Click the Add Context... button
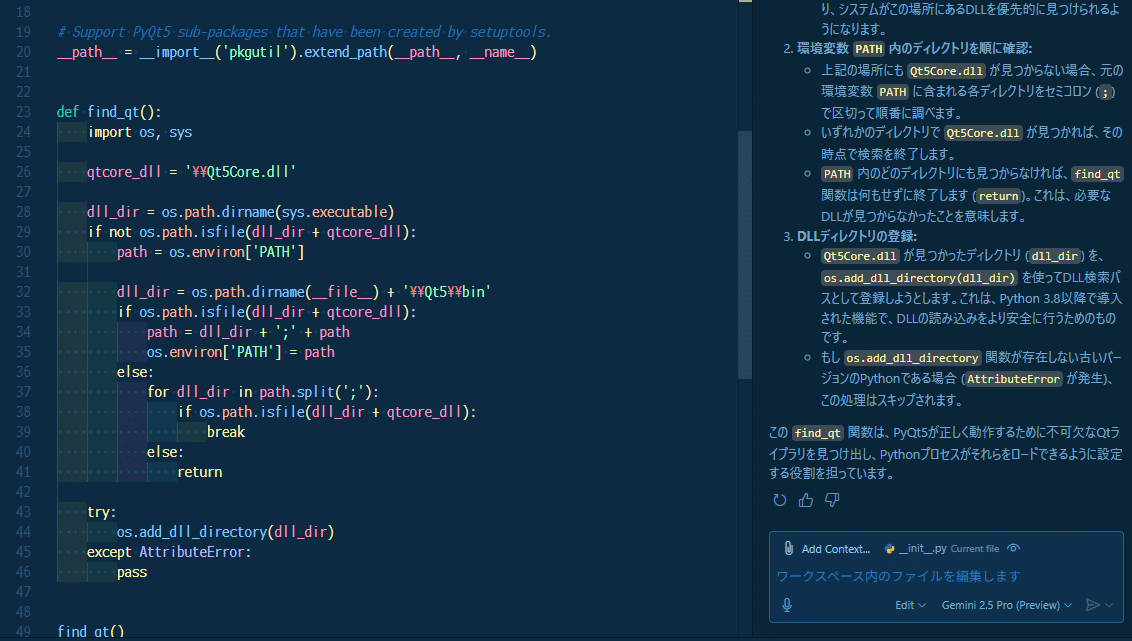Viewport: 1132px width, 641px height. click(x=837, y=548)
